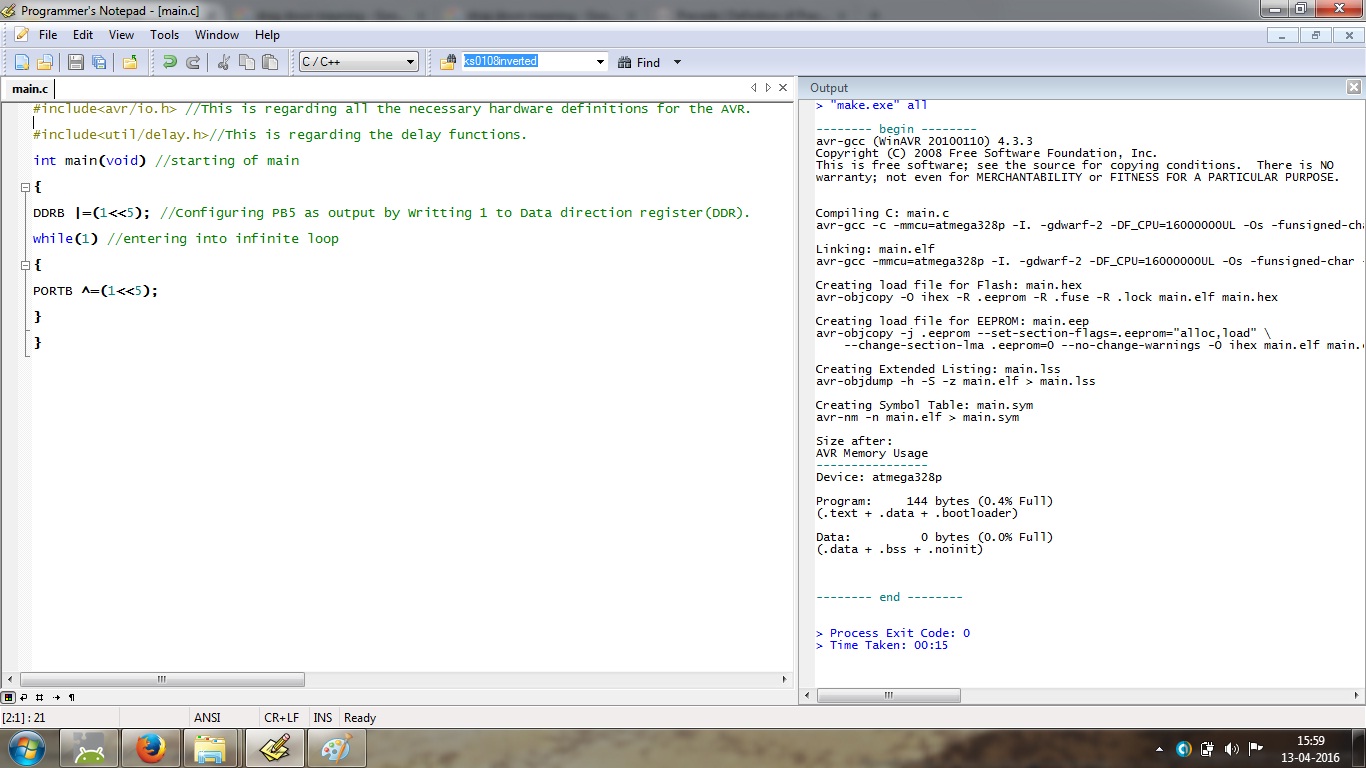Open the Windows Start menu

click(26, 748)
